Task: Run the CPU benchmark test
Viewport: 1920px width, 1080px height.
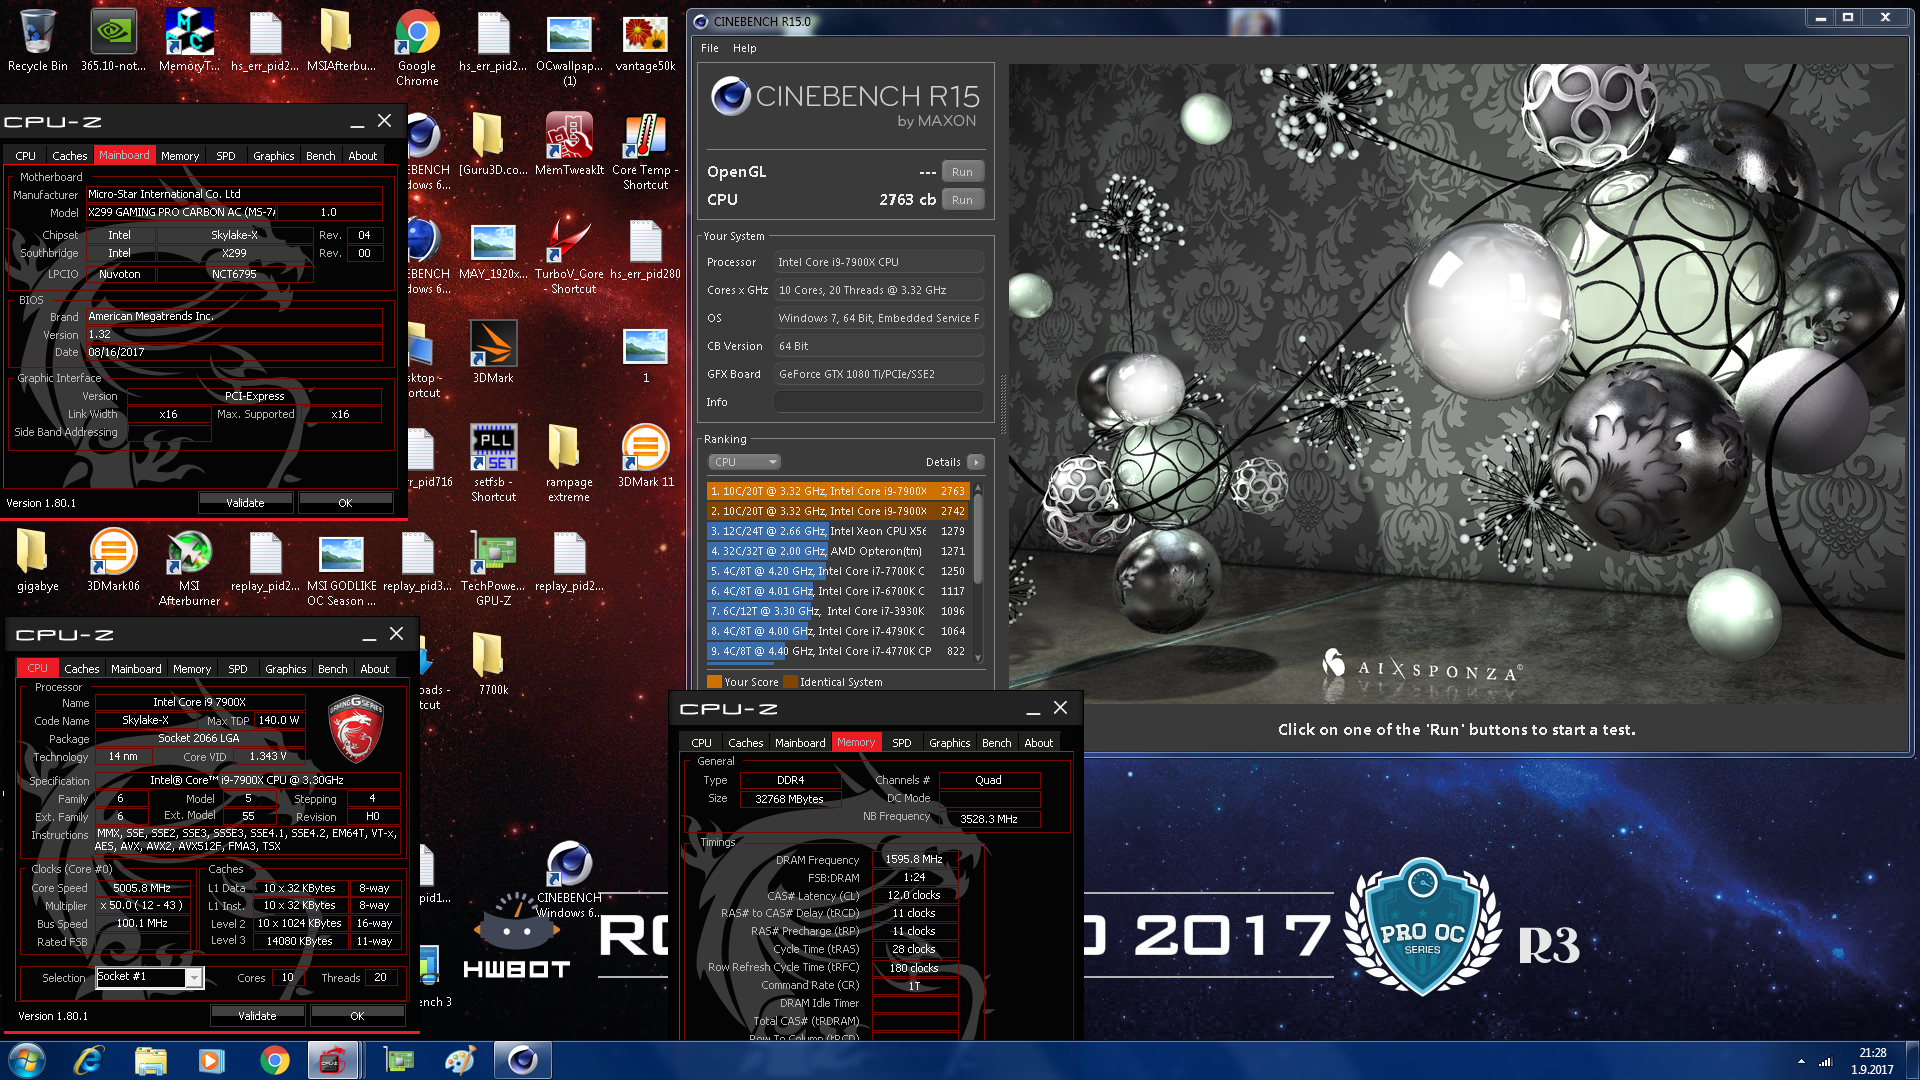Action: (x=962, y=200)
